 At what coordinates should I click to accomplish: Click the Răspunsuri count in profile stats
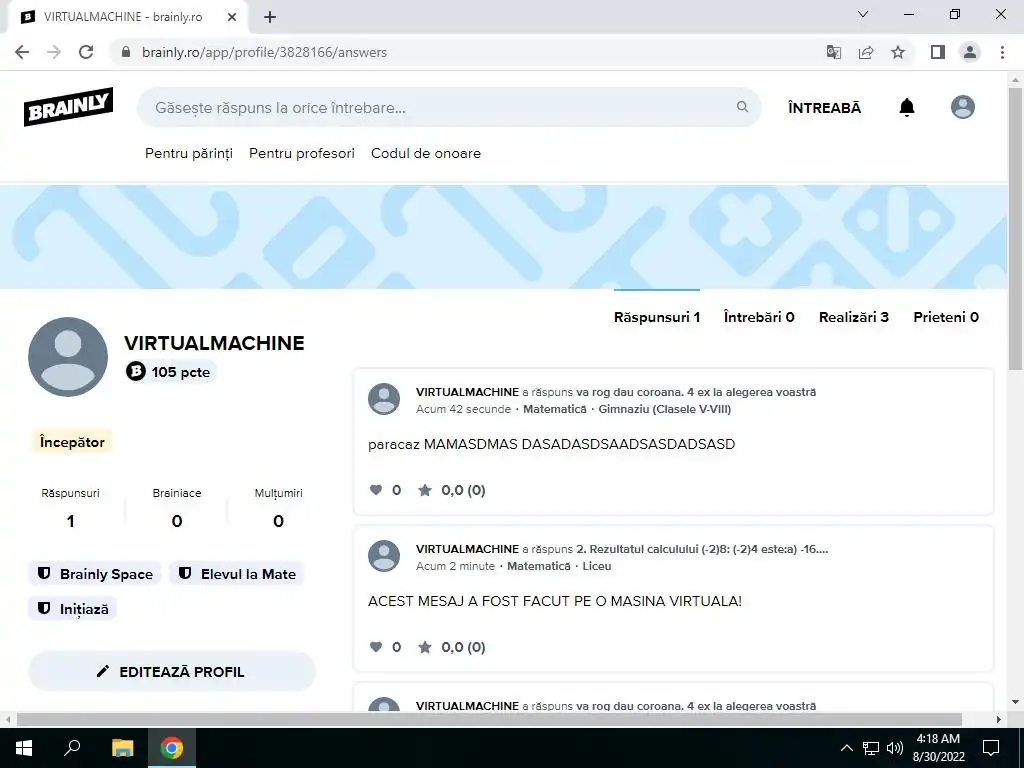pyautogui.click(x=71, y=521)
